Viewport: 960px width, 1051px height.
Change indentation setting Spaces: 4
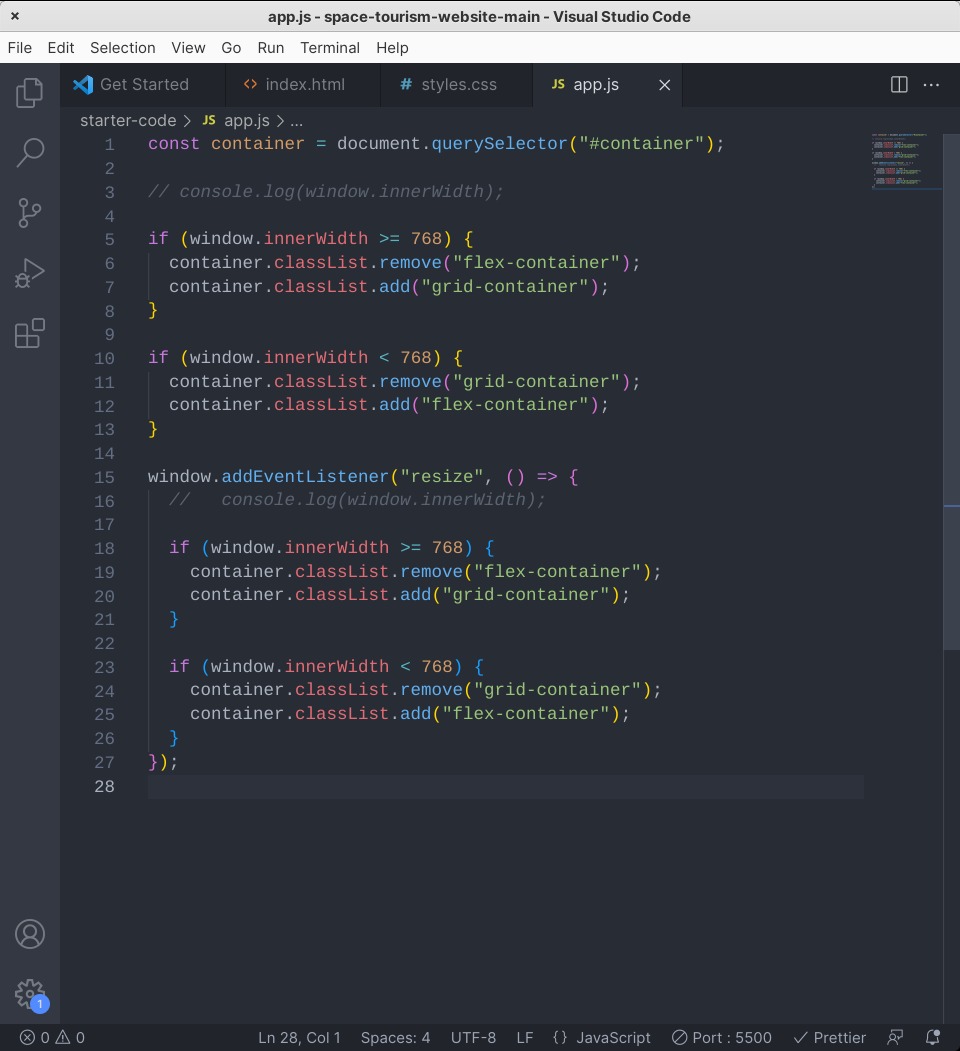pos(395,1037)
